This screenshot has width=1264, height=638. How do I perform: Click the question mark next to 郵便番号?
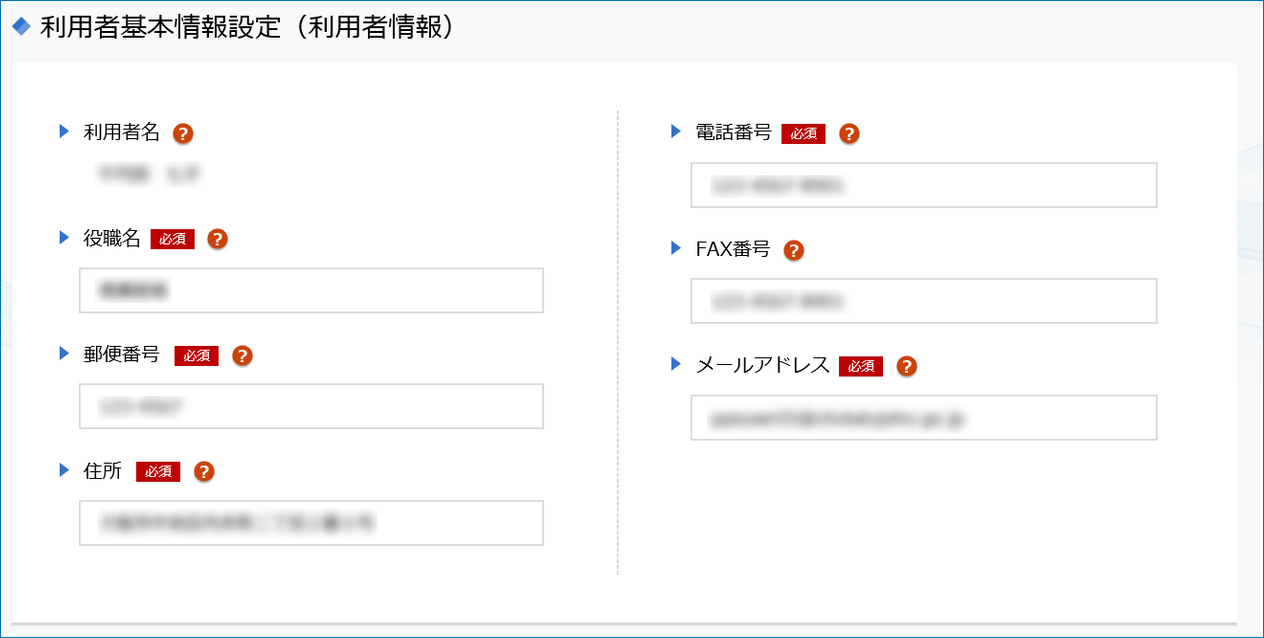(x=242, y=355)
